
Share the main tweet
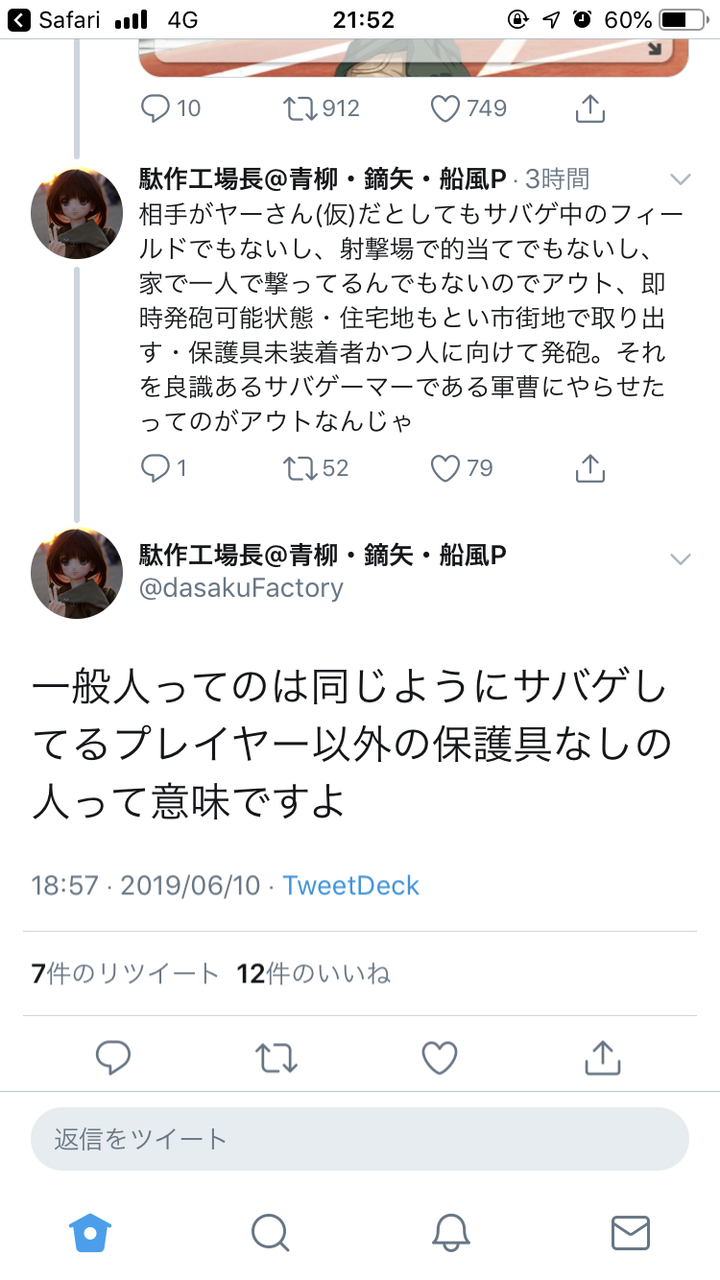click(x=602, y=1056)
